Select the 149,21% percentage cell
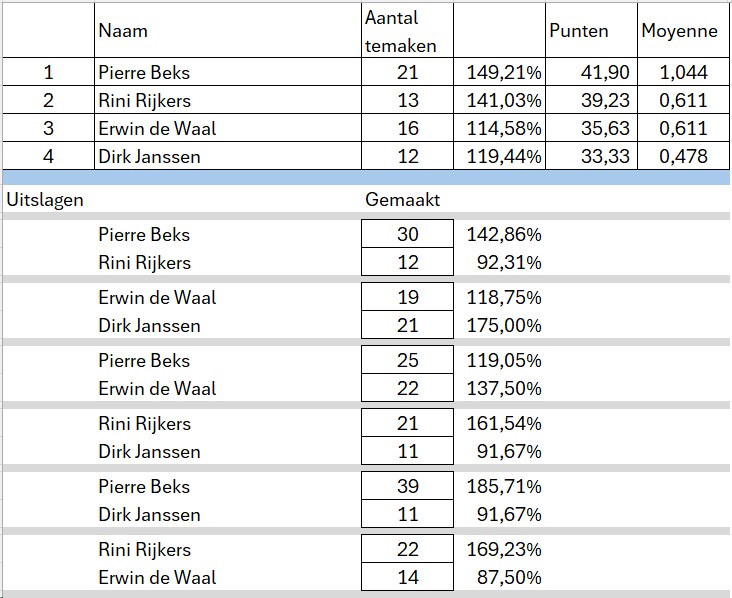Viewport: 732px width, 598px height. 504,72
